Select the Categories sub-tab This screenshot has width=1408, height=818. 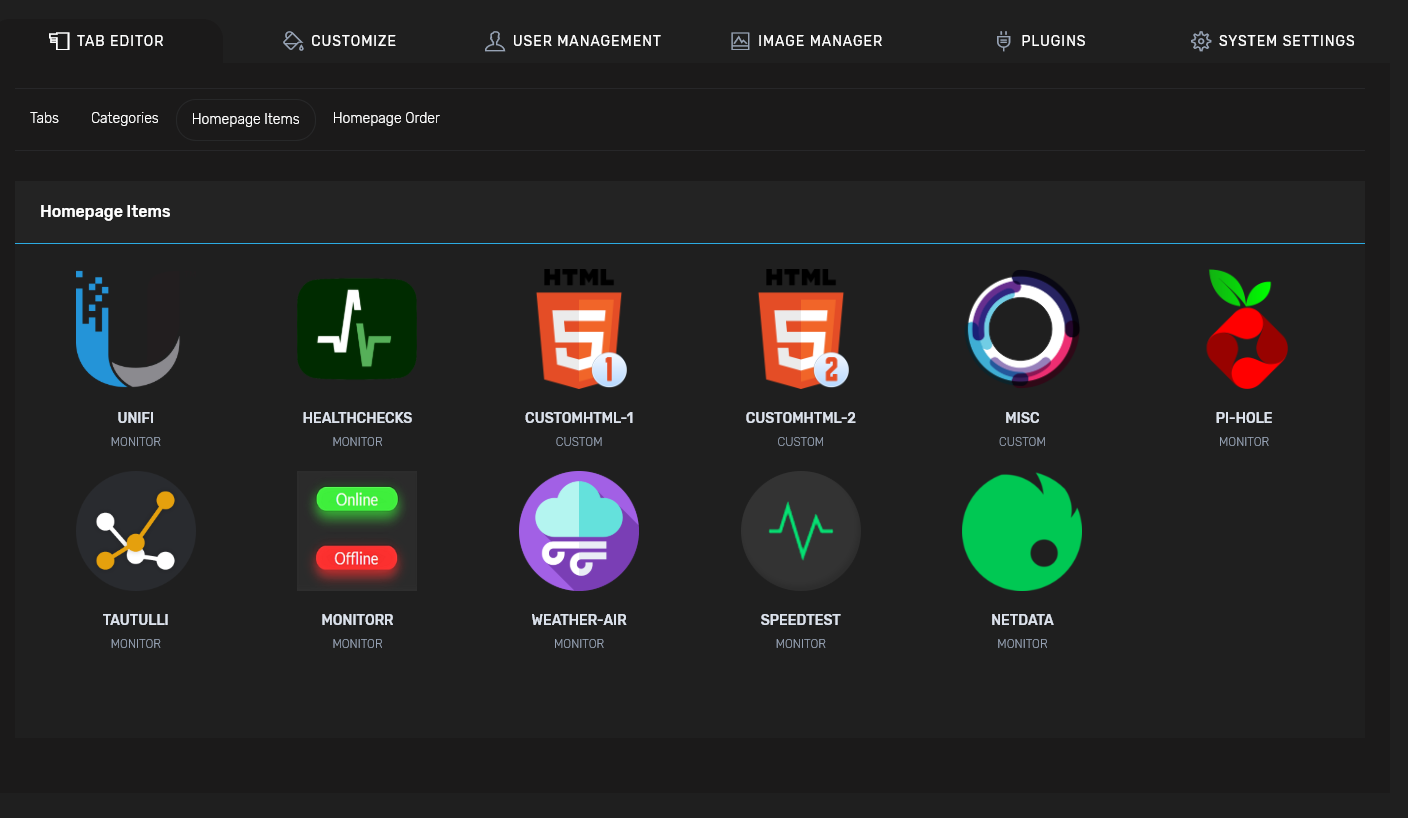click(x=124, y=117)
